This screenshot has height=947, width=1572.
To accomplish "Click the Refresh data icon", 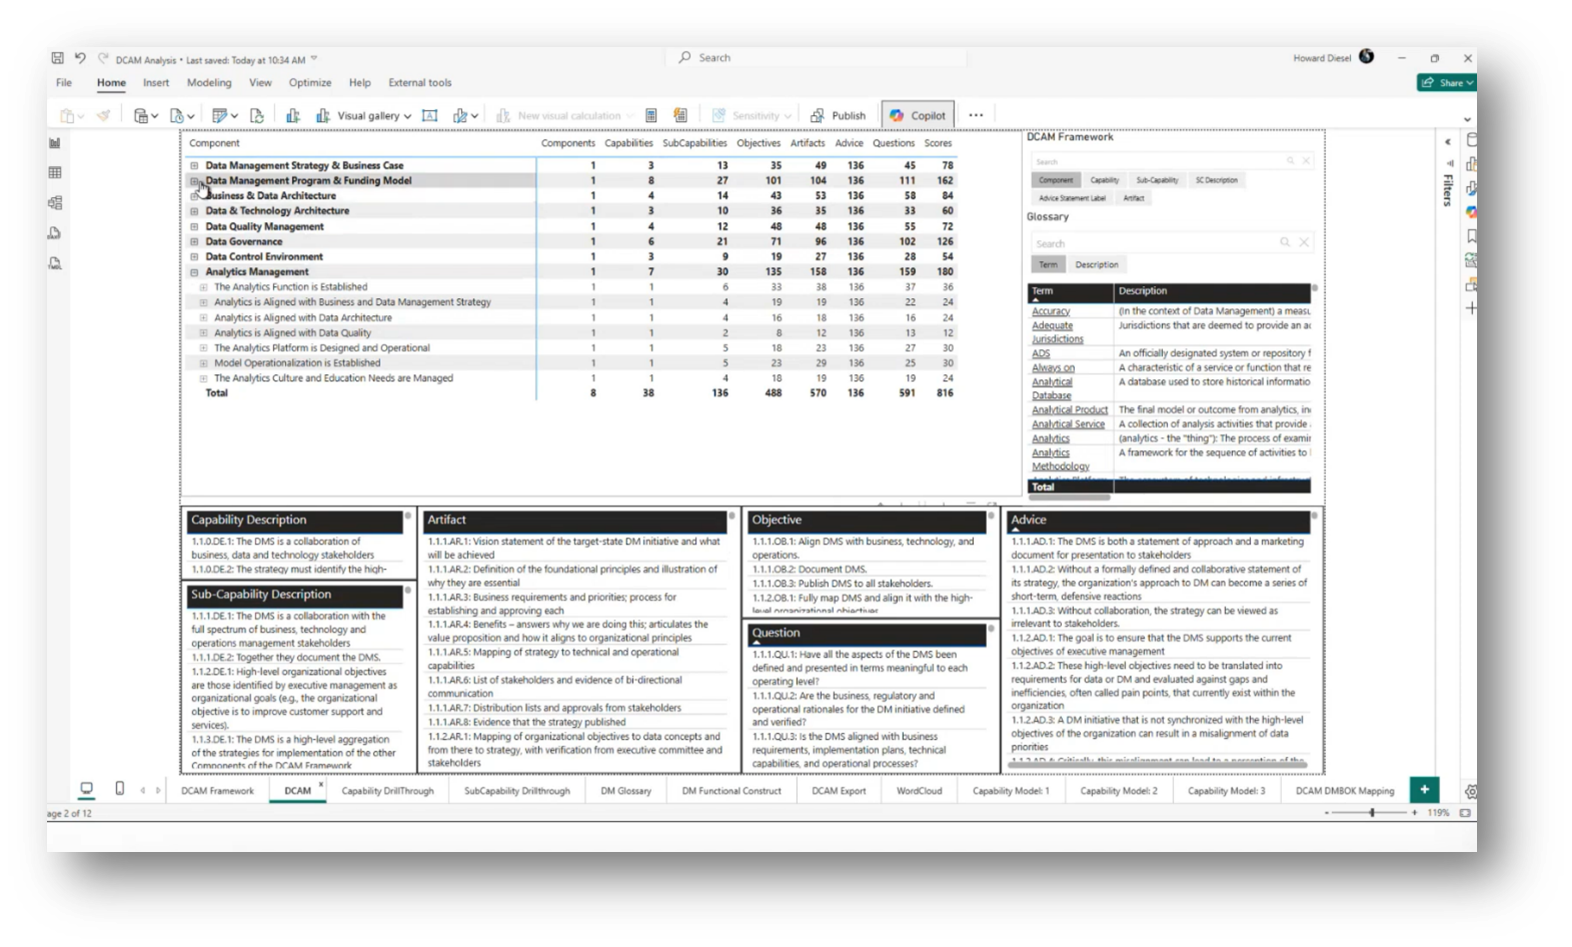I will (x=257, y=116).
